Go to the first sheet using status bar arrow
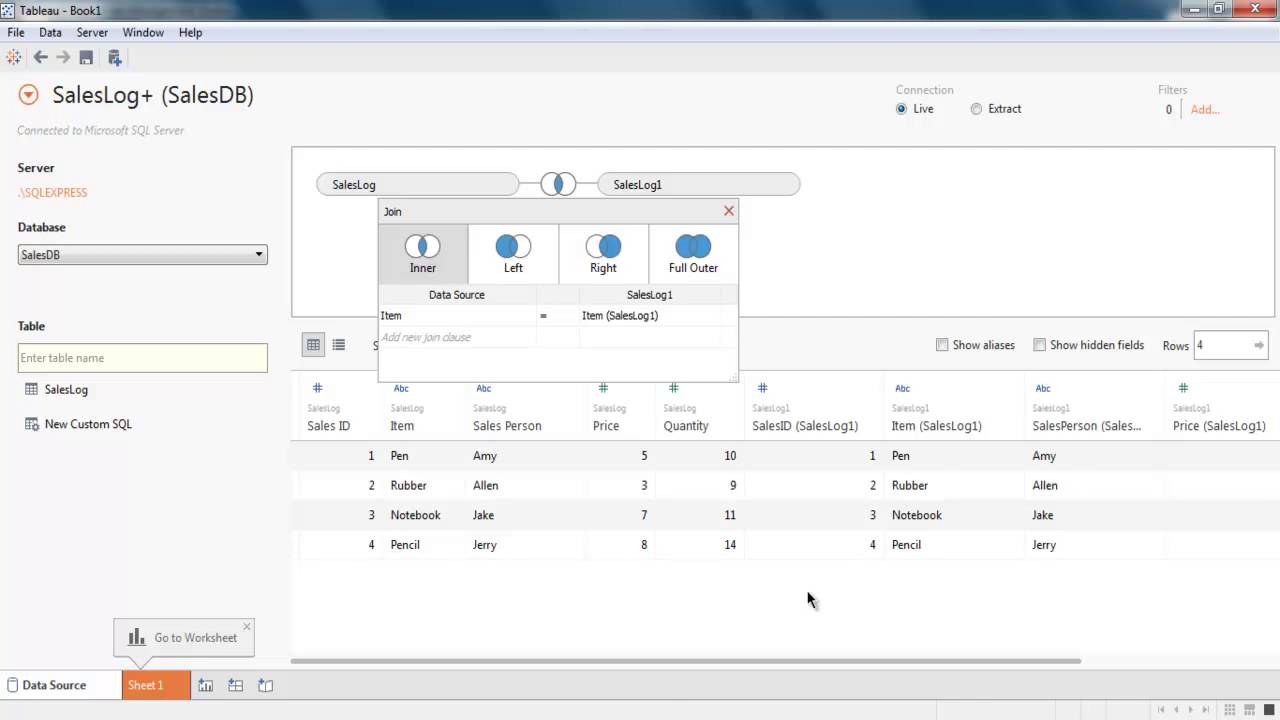1280x720 pixels. 1161,710
